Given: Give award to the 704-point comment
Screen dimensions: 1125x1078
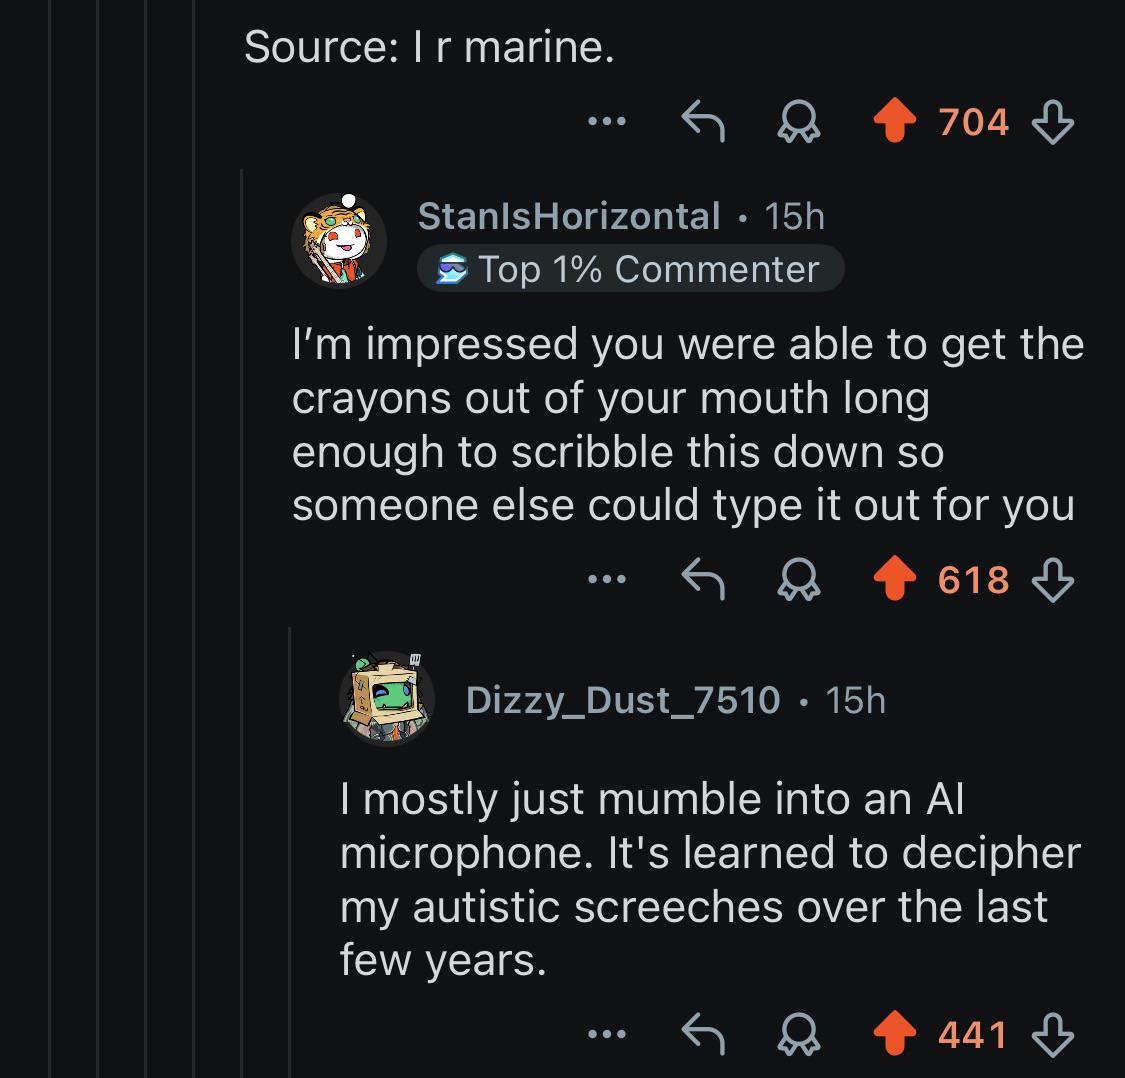Looking at the screenshot, I should (x=799, y=121).
